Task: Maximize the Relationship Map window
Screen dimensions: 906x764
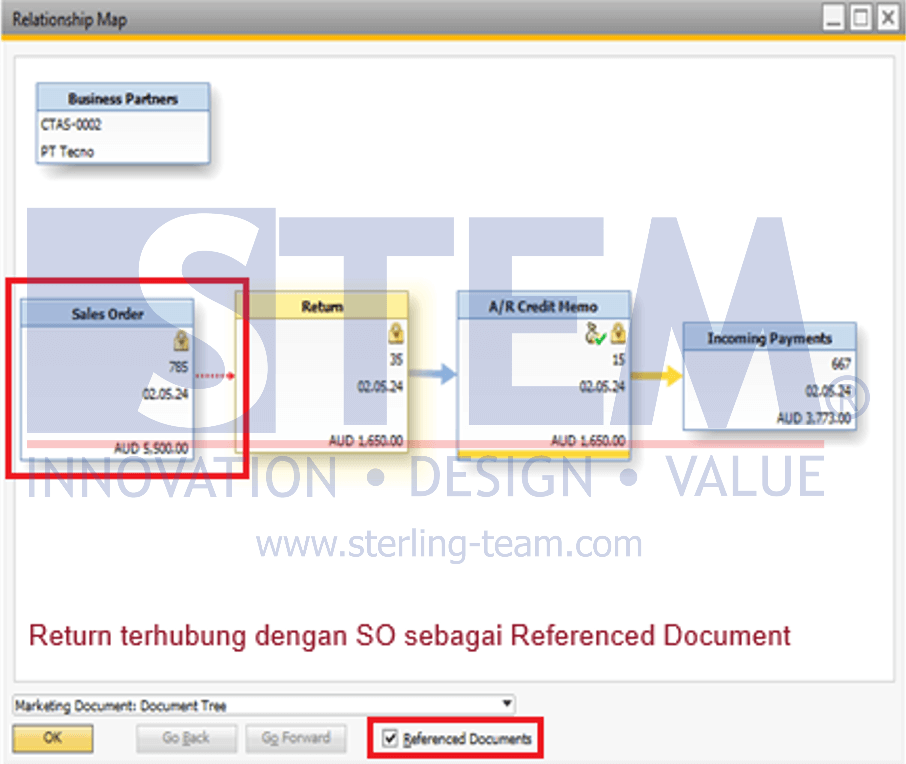Action: pos(860,17)
